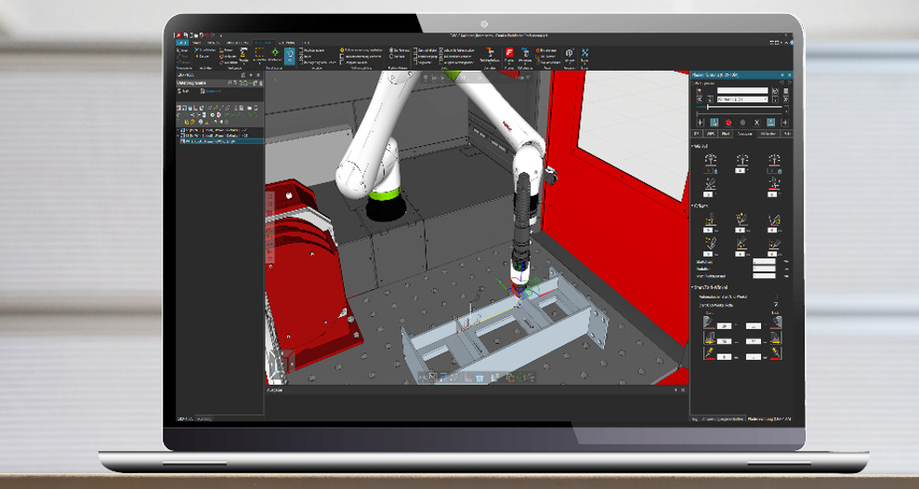
Task: Click the blue crossed-arrows icon at the ribbon's right end
Action: 584,53
